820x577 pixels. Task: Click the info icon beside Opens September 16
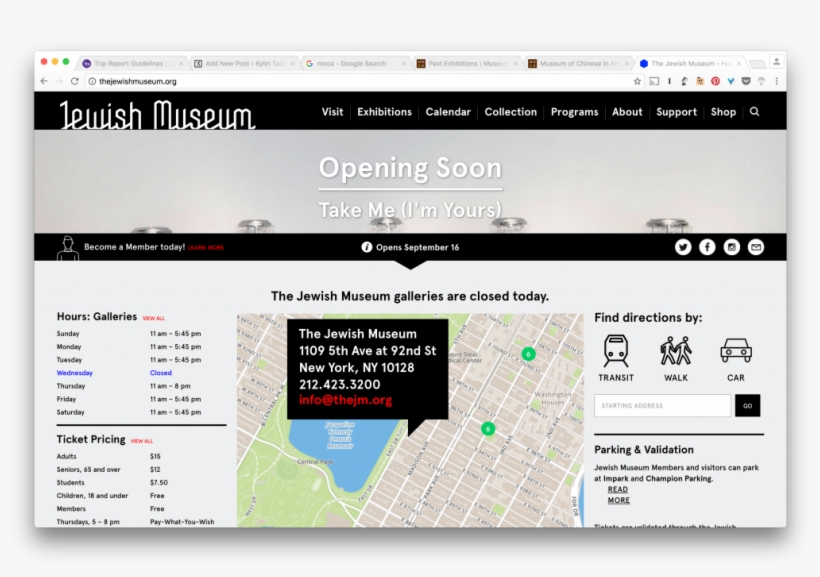click(x=367, y=247)
